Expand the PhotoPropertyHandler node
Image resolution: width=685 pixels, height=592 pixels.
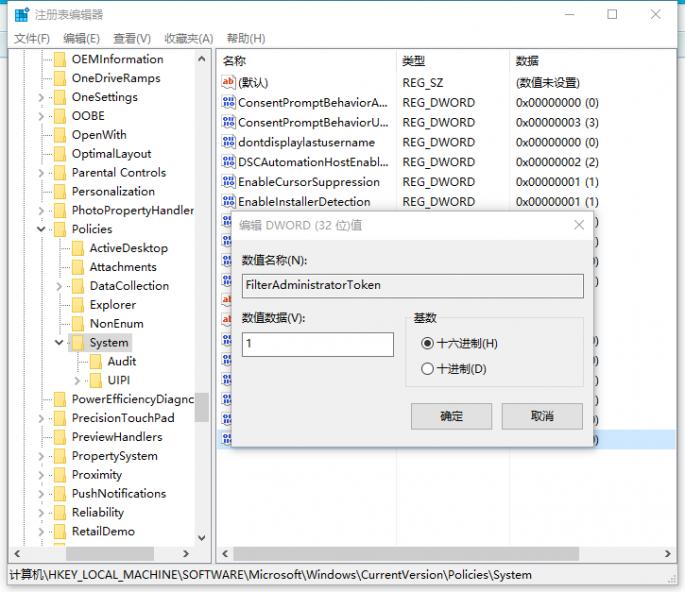41,211
